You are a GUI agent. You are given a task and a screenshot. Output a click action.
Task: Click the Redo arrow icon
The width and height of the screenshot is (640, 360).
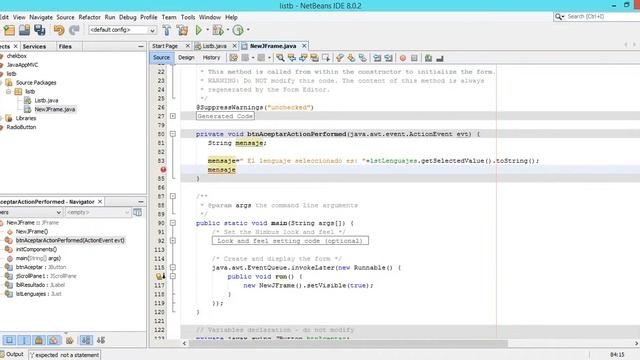click(x=74, y=30)
